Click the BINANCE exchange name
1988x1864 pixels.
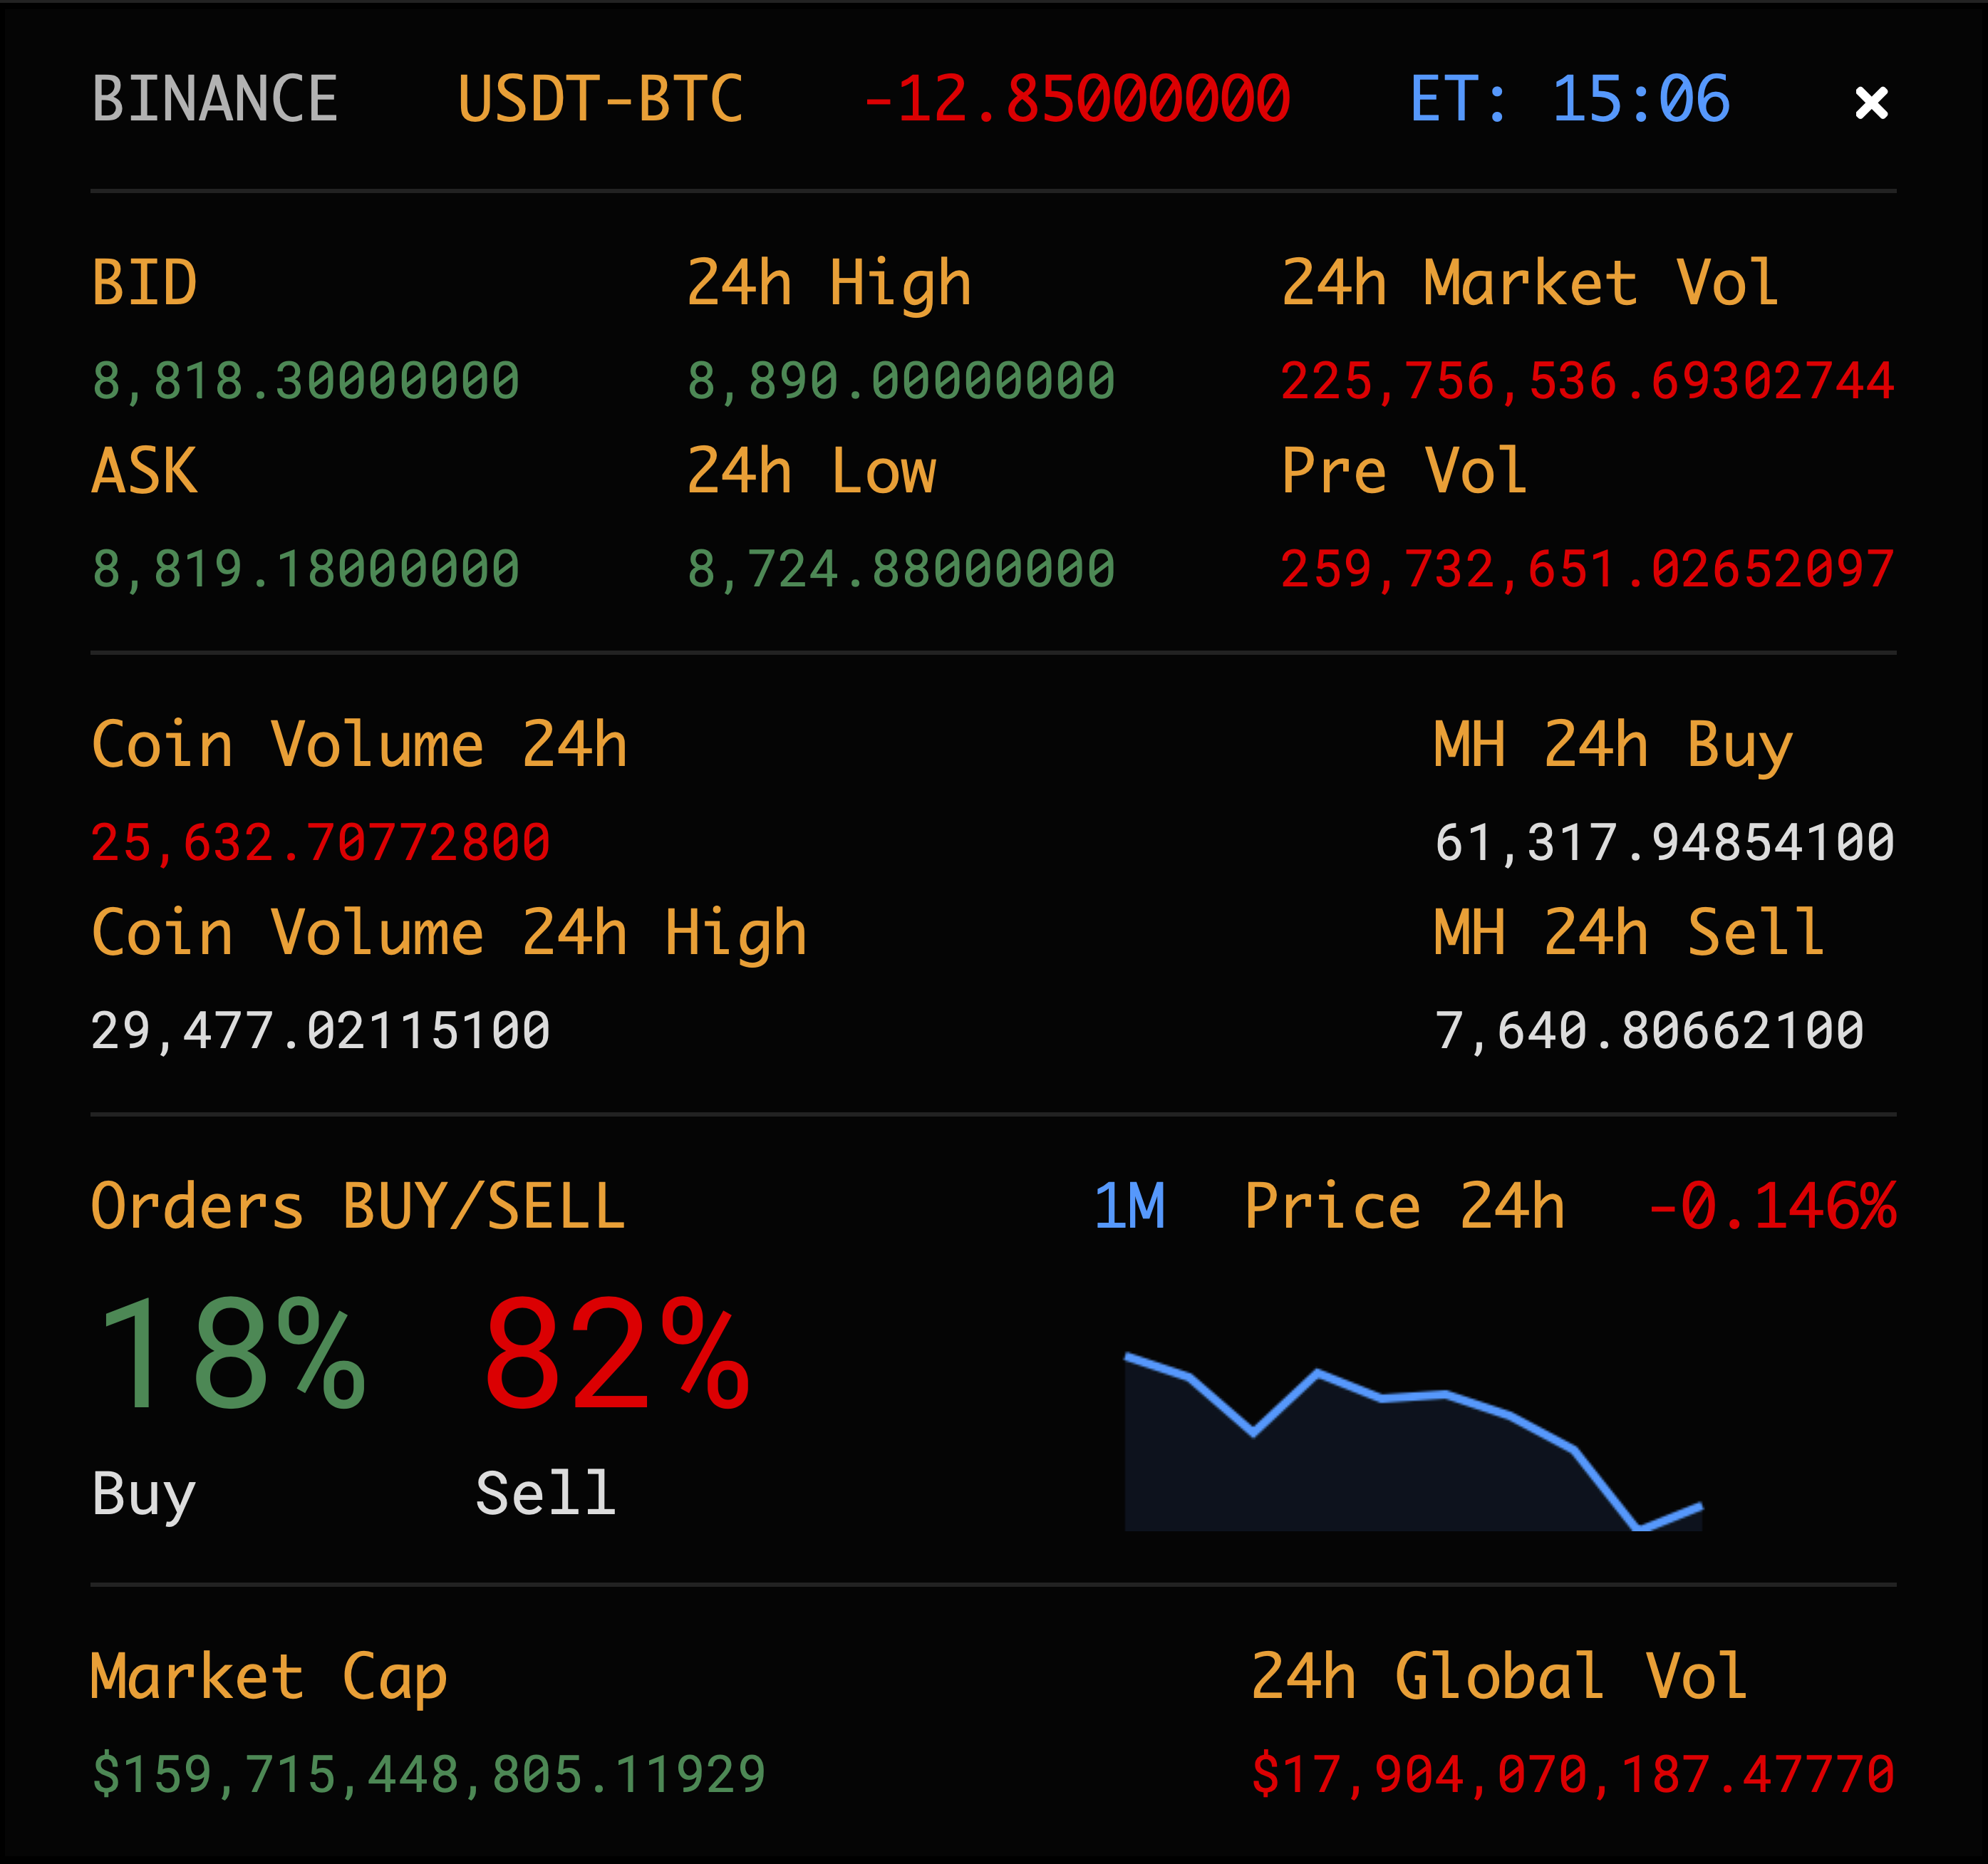coord(215,99)
